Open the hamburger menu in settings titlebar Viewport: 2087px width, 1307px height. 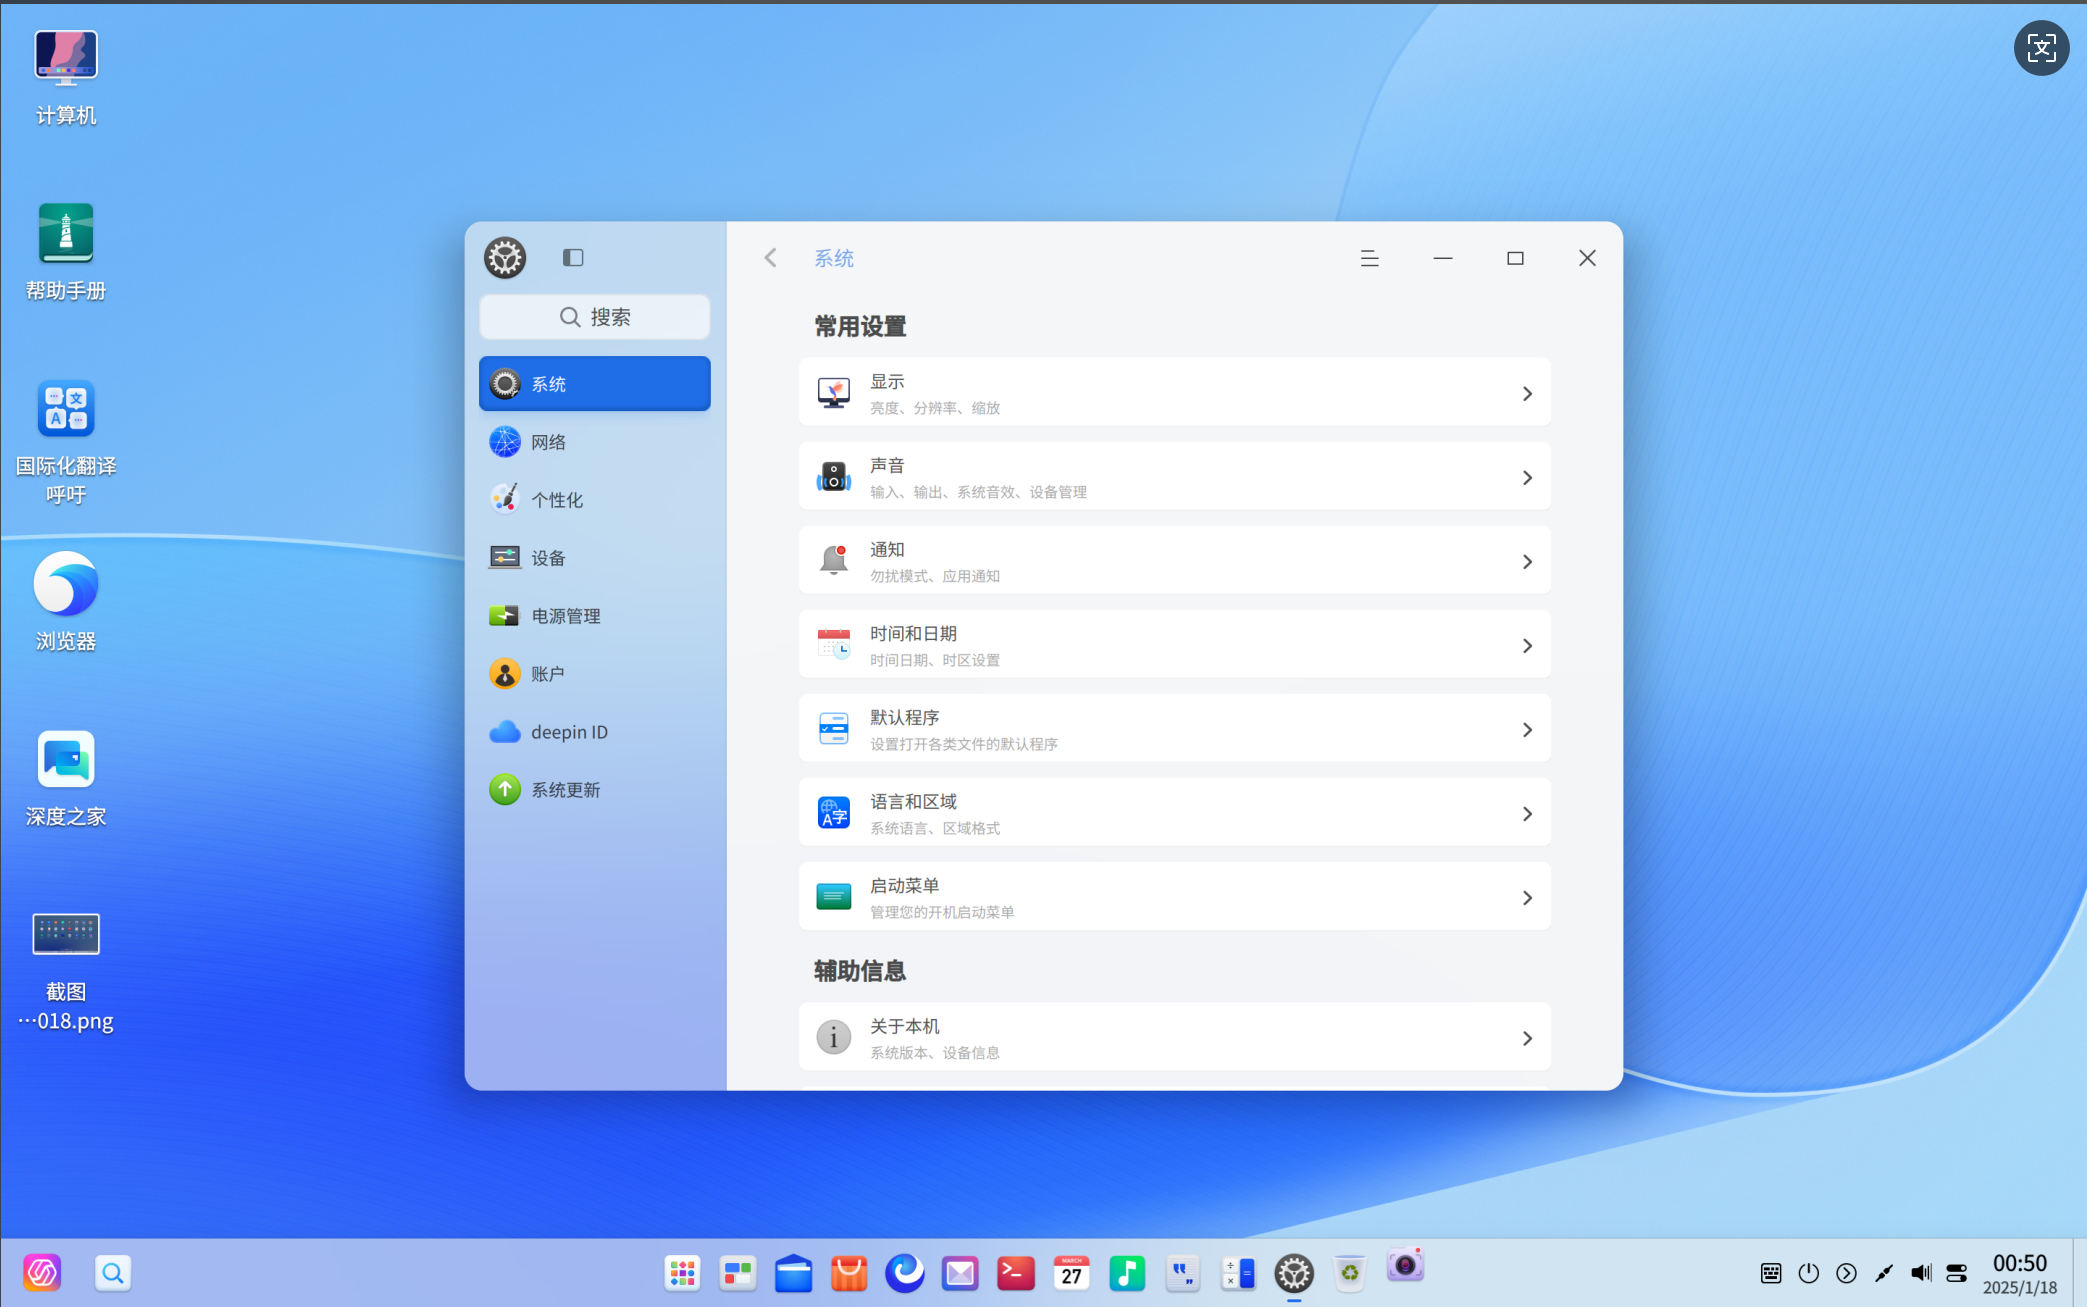1370,258
